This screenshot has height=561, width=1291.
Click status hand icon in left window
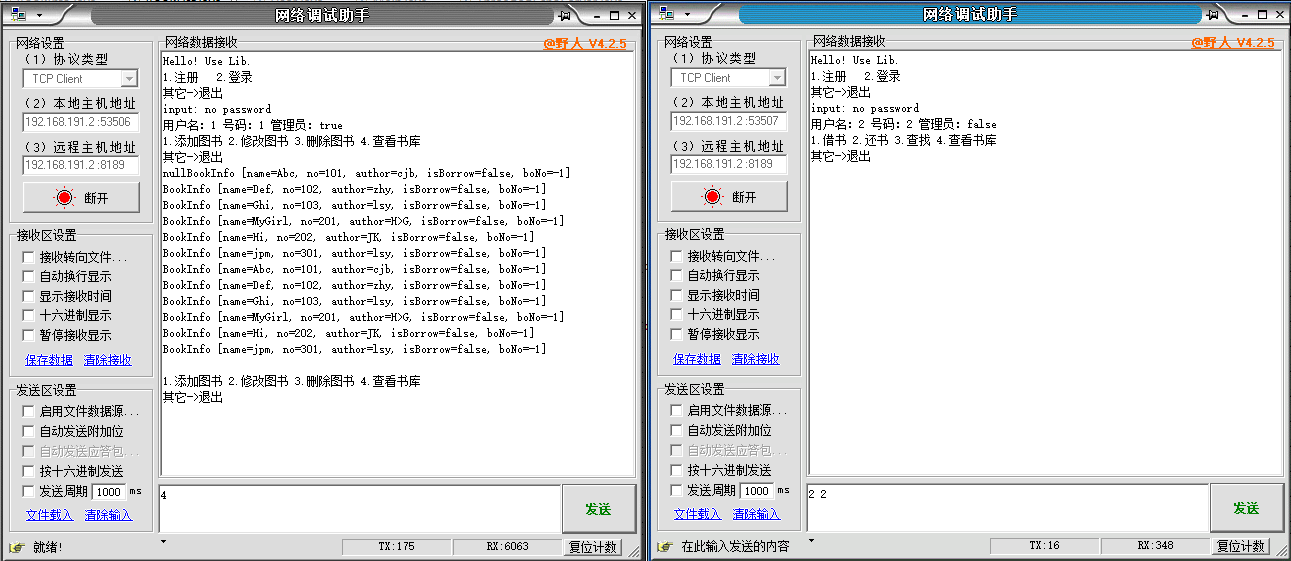(16, 547)
